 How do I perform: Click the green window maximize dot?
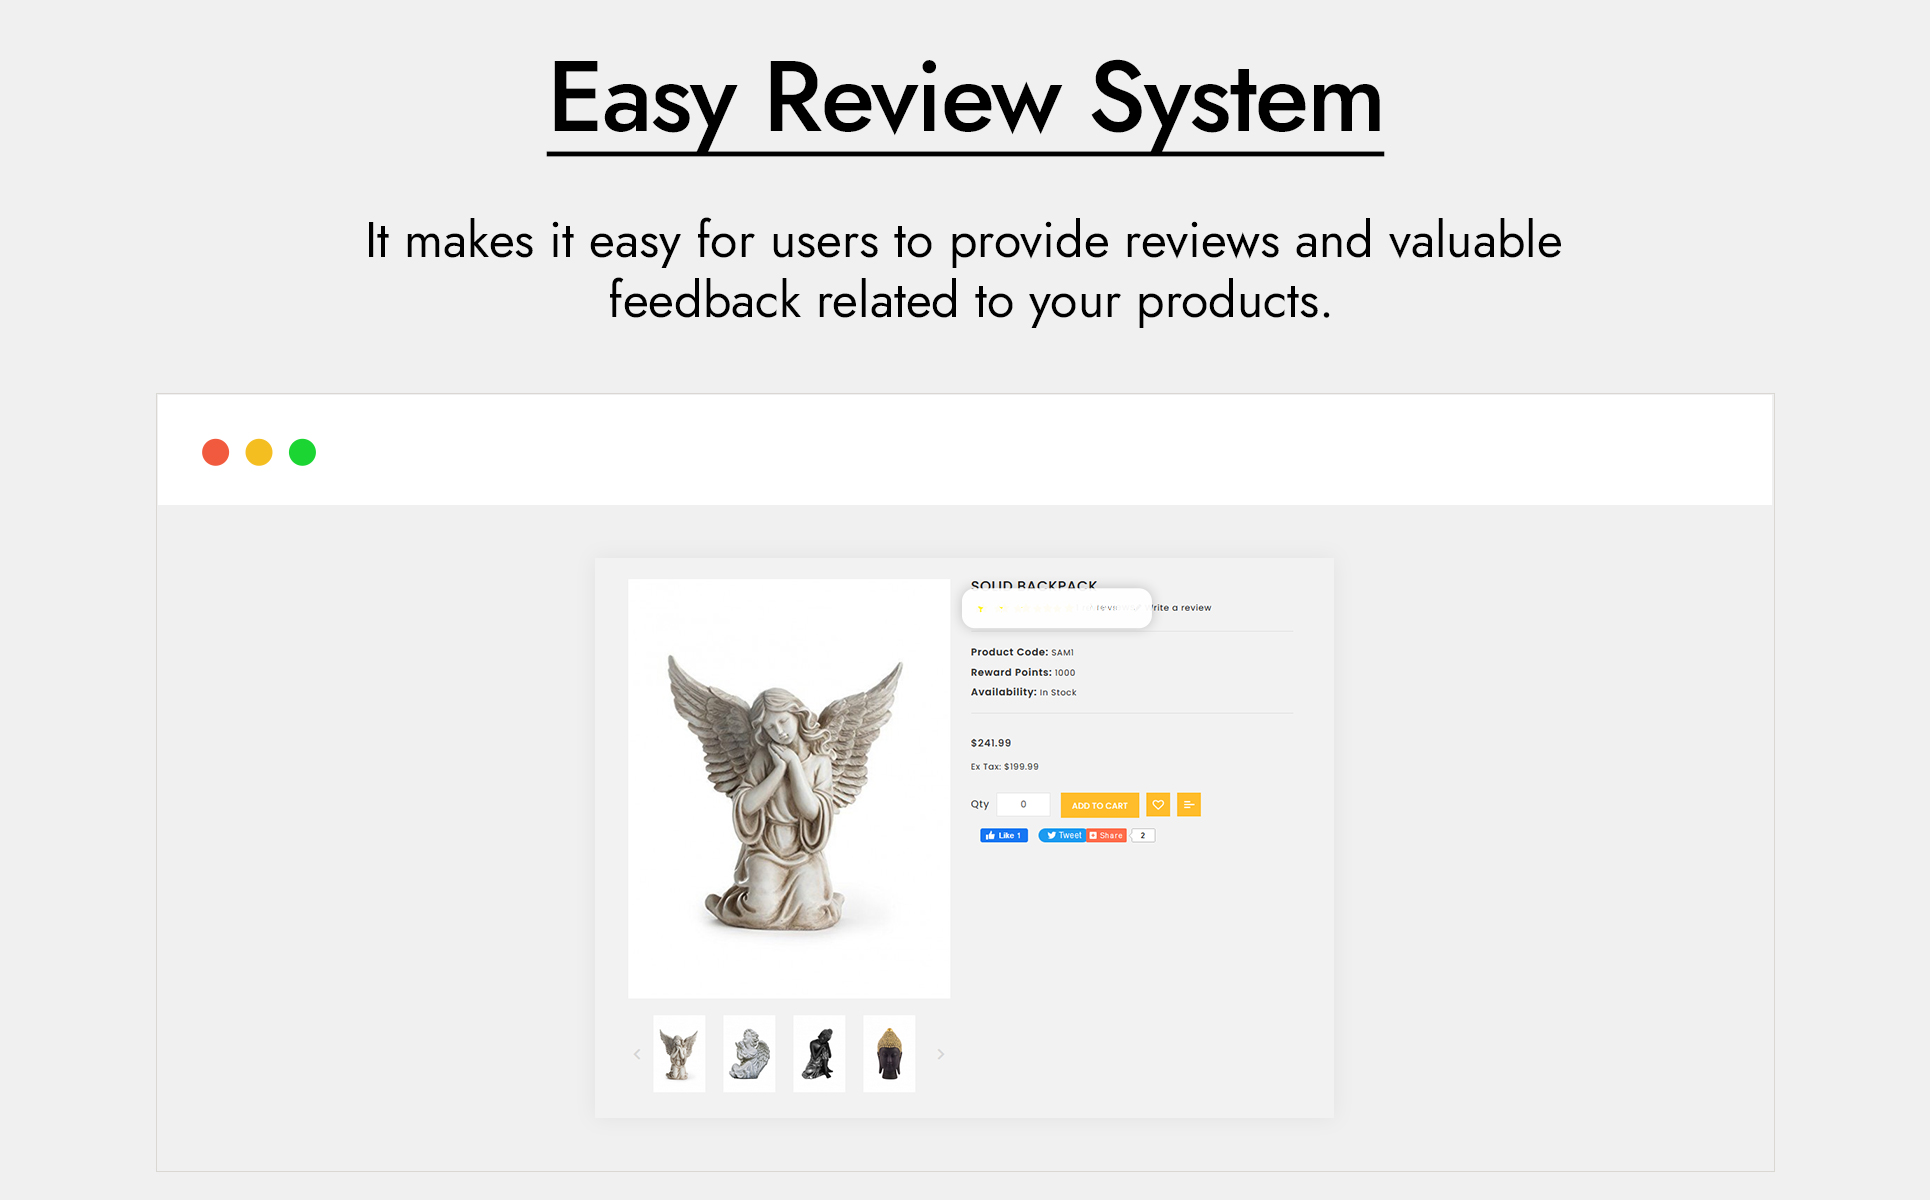click(302, 453)
